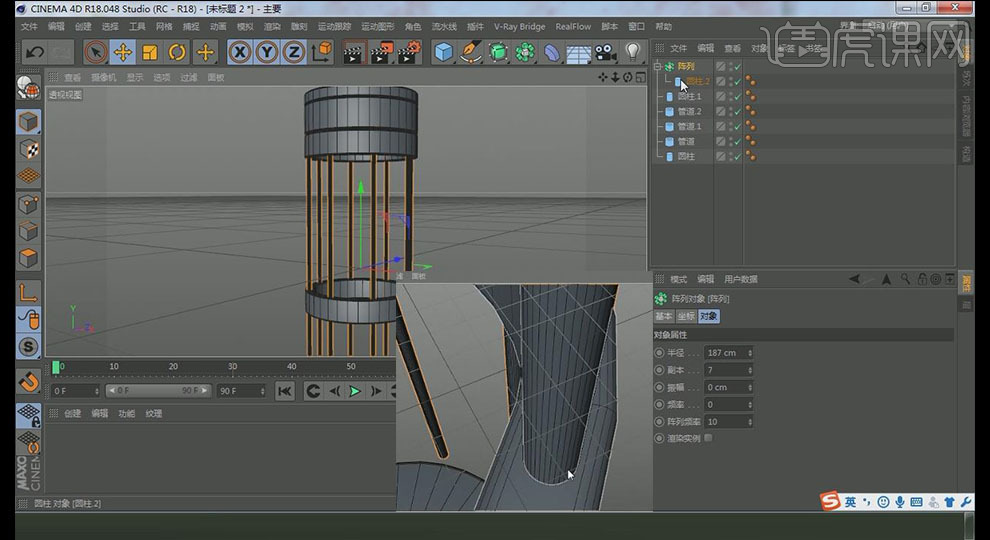Click the 阵列频率 stepper arrows
This screenshot has height=540, width=990.
pyautogui.click(x=750, y=421)
